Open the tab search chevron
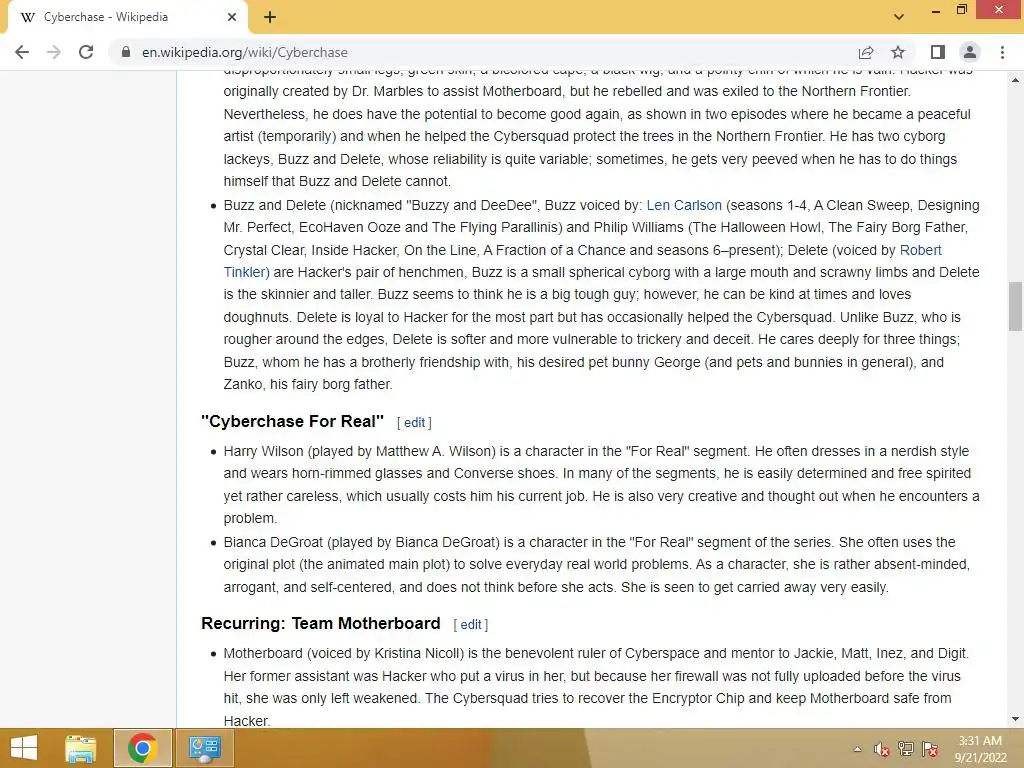1024x768 pixels. point(899,17)
